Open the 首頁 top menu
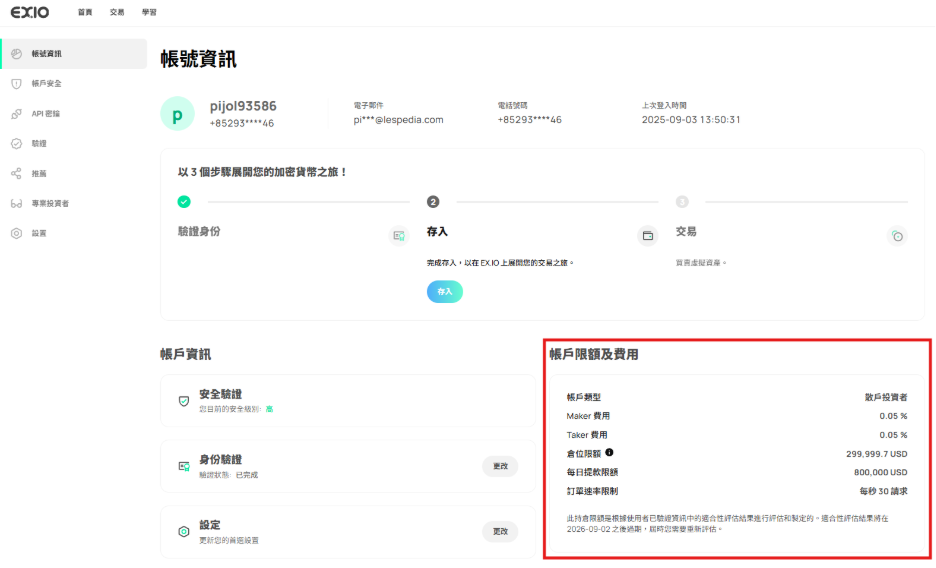Image resolution: width=936 pixels, height=568 pixels. [x=85, y=12]
